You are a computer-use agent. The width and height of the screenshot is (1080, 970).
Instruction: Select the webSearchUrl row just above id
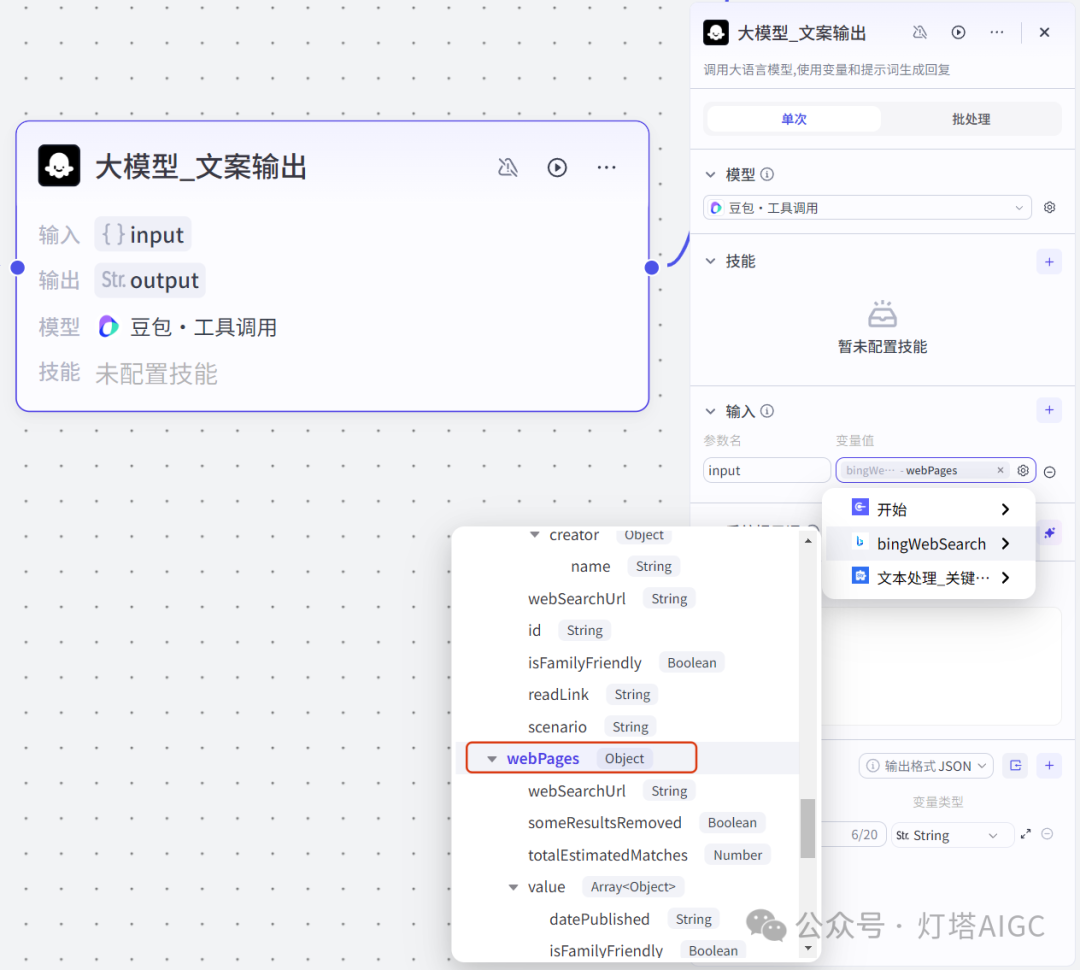coord(625,599)
